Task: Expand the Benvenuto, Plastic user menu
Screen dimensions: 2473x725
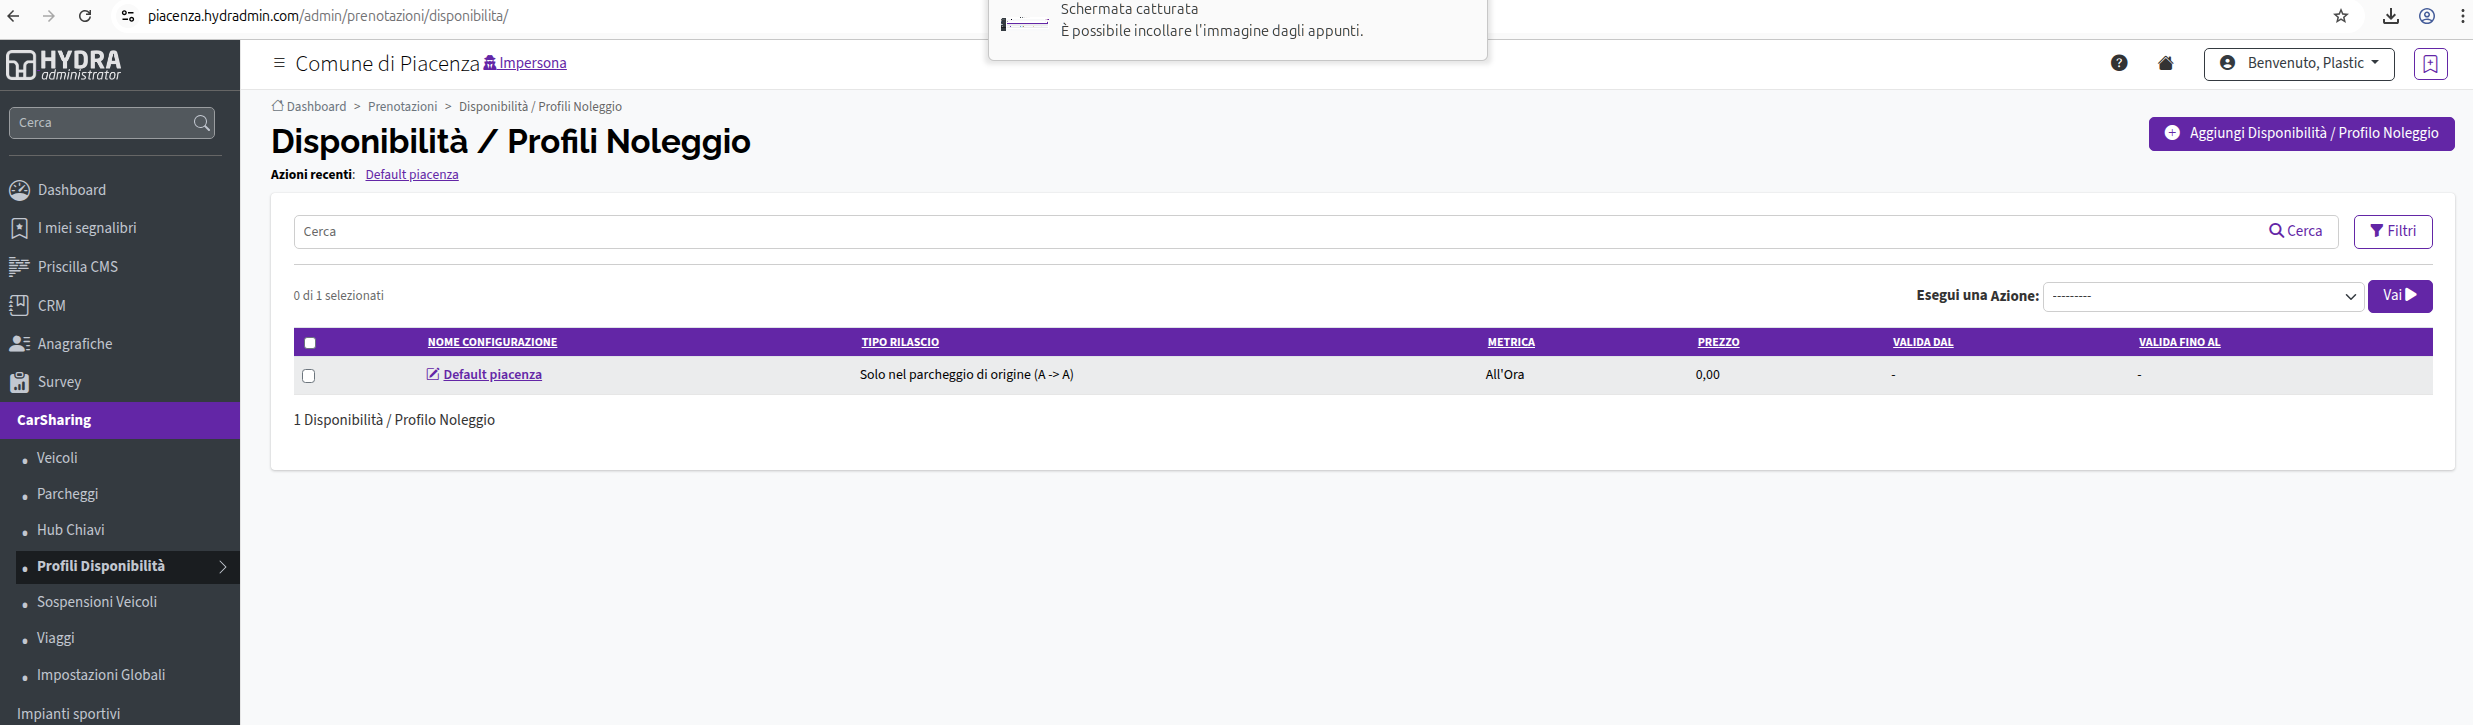Action: (2298, 63)
